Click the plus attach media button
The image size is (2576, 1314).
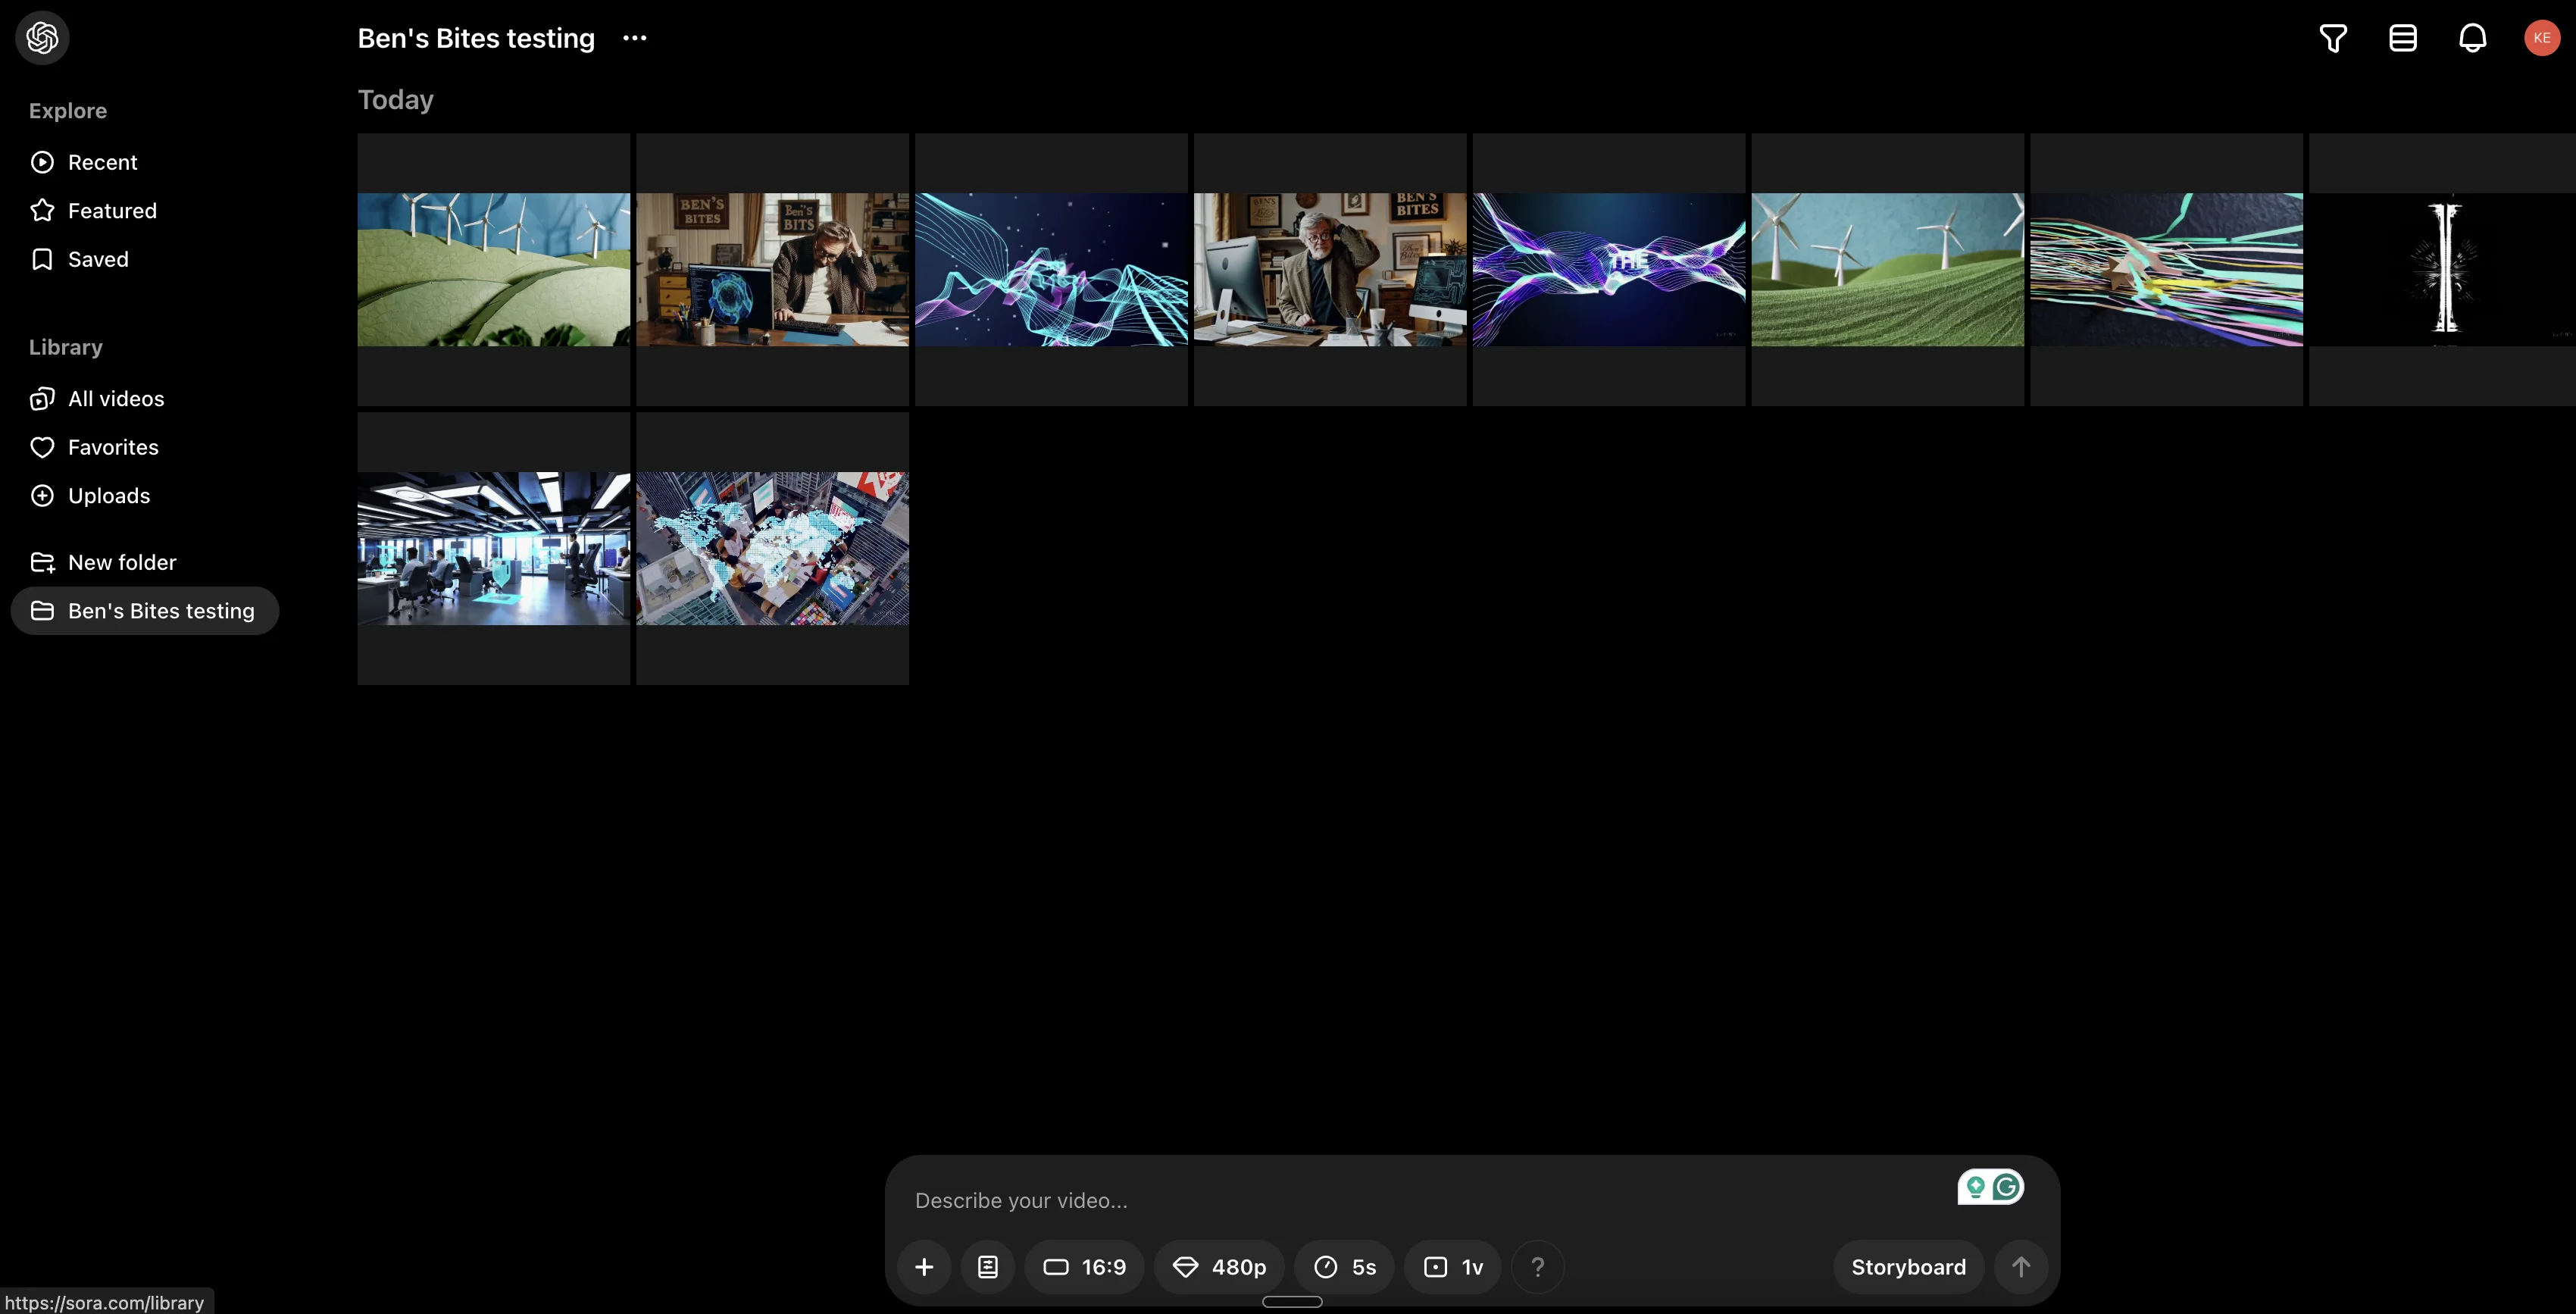point(924,1267)
